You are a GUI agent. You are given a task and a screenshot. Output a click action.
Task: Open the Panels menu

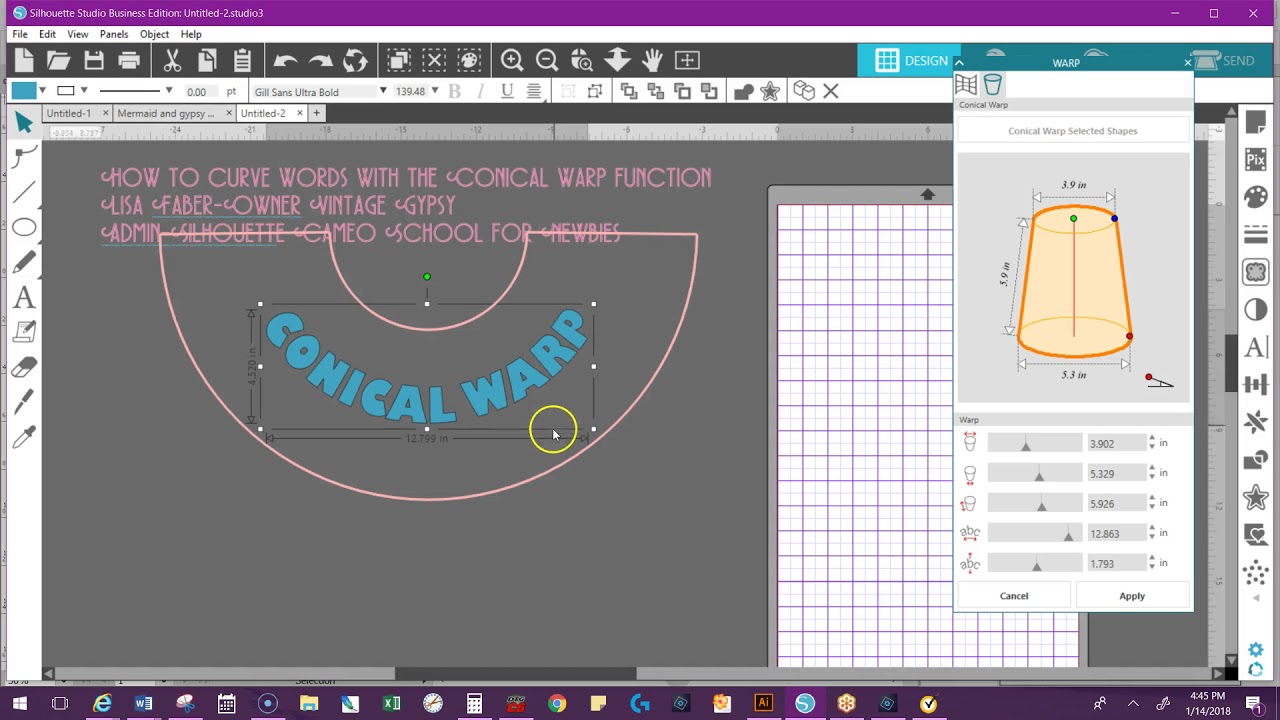[x=114, y=34]
